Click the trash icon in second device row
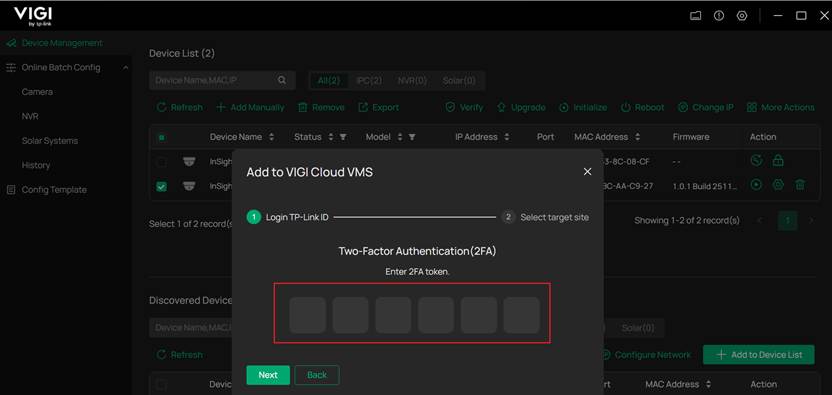The width and height of the screenshot is (832, 395). (800, 184)
